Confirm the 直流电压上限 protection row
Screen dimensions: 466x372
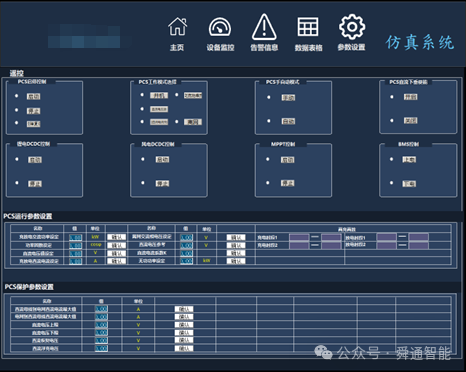click(184, 325)
